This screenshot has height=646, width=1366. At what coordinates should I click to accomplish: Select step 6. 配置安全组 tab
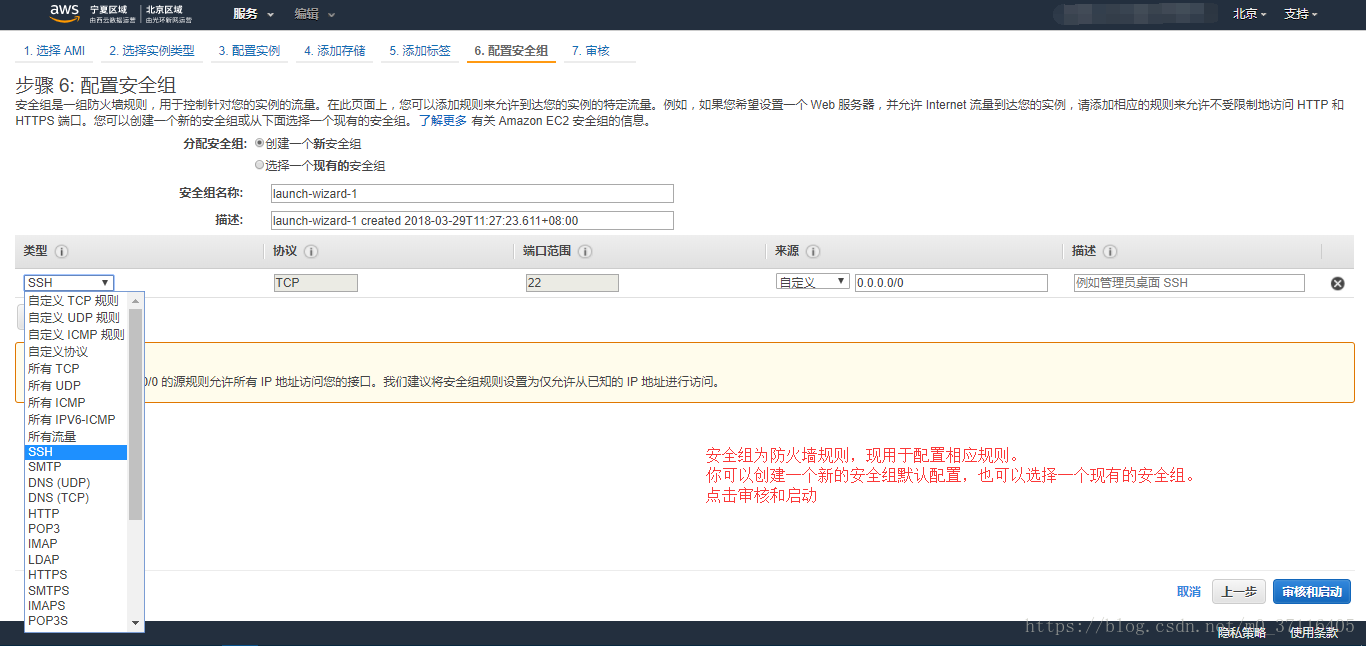click(x=511, y=51)
